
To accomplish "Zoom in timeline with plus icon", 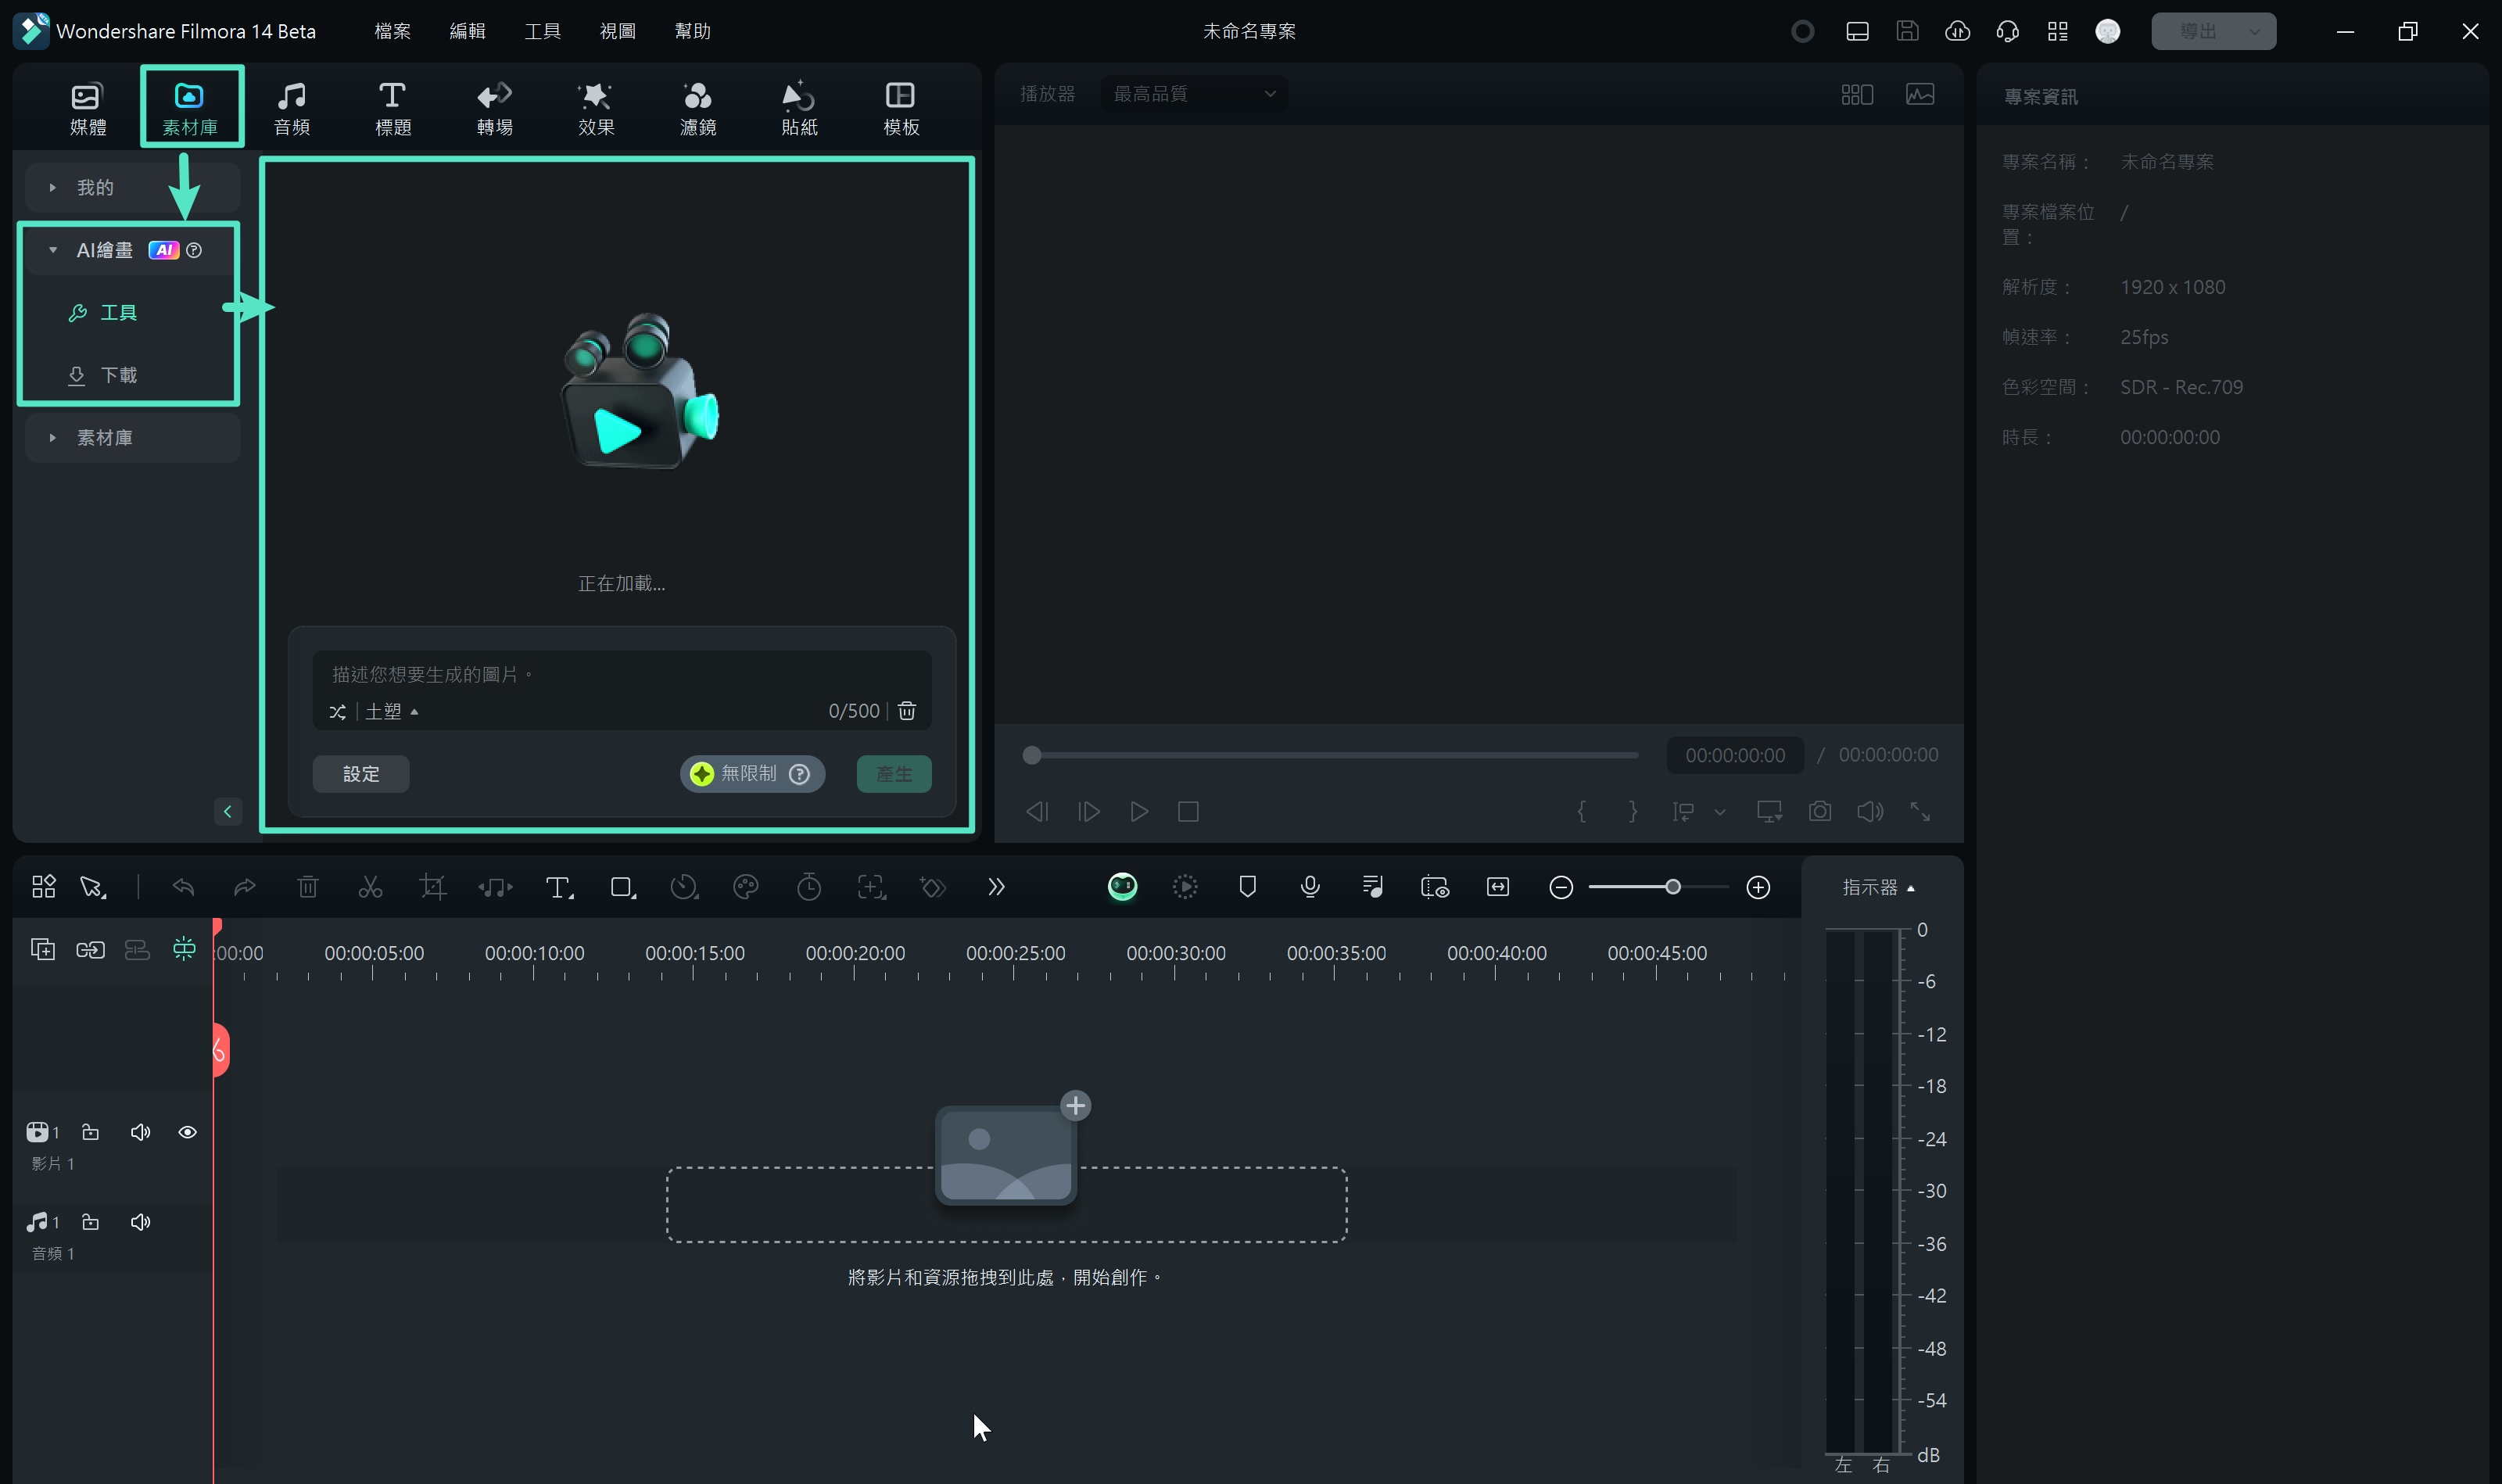I will 1759,887.
